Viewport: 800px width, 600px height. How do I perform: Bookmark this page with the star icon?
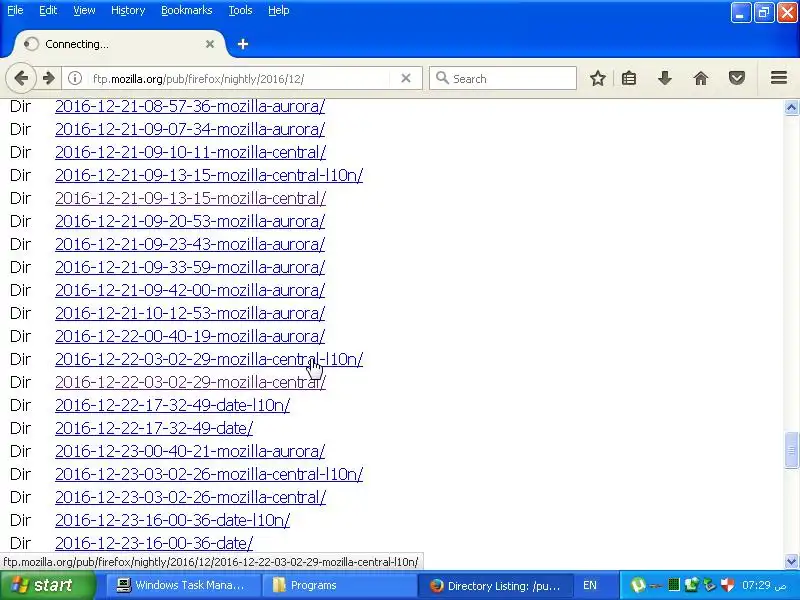598,78
